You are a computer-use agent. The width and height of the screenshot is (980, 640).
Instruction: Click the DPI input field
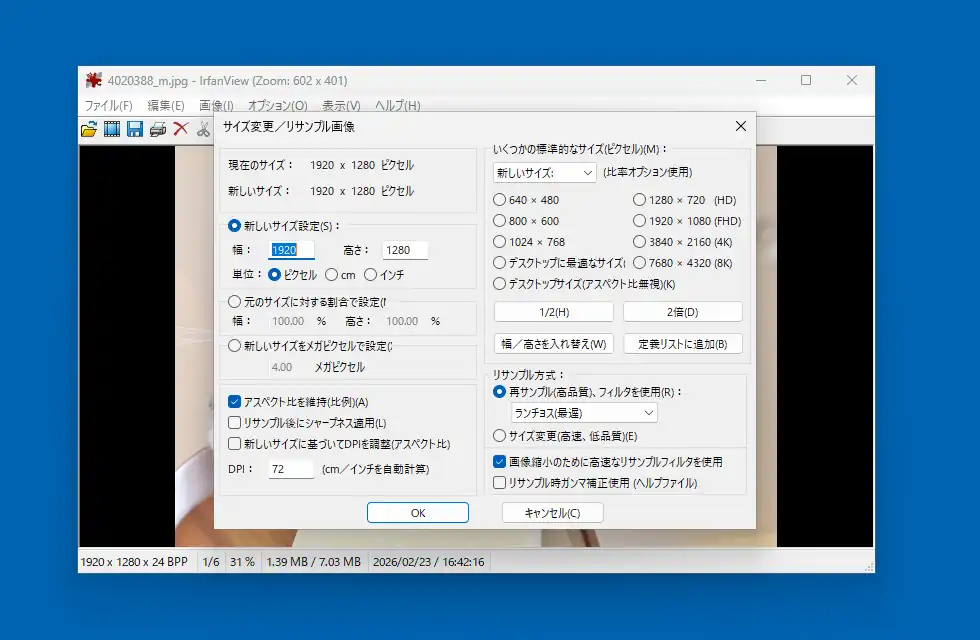tap(291, 469)
